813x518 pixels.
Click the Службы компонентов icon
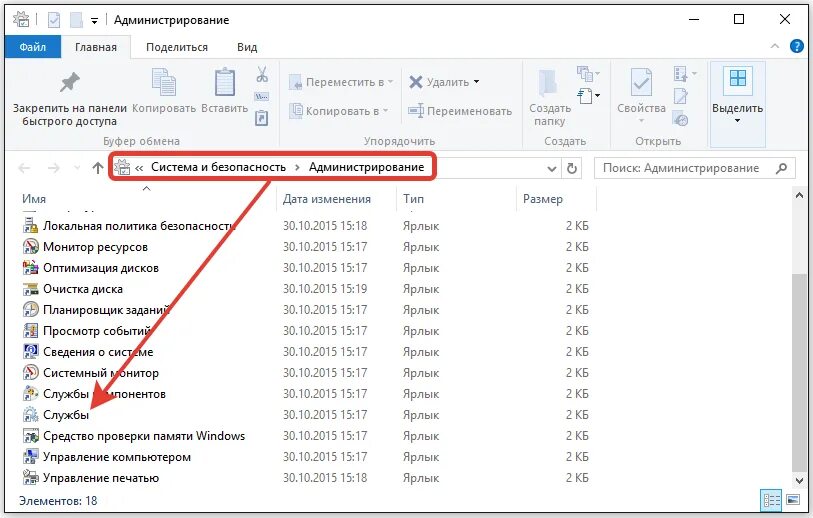coord(31,394)
